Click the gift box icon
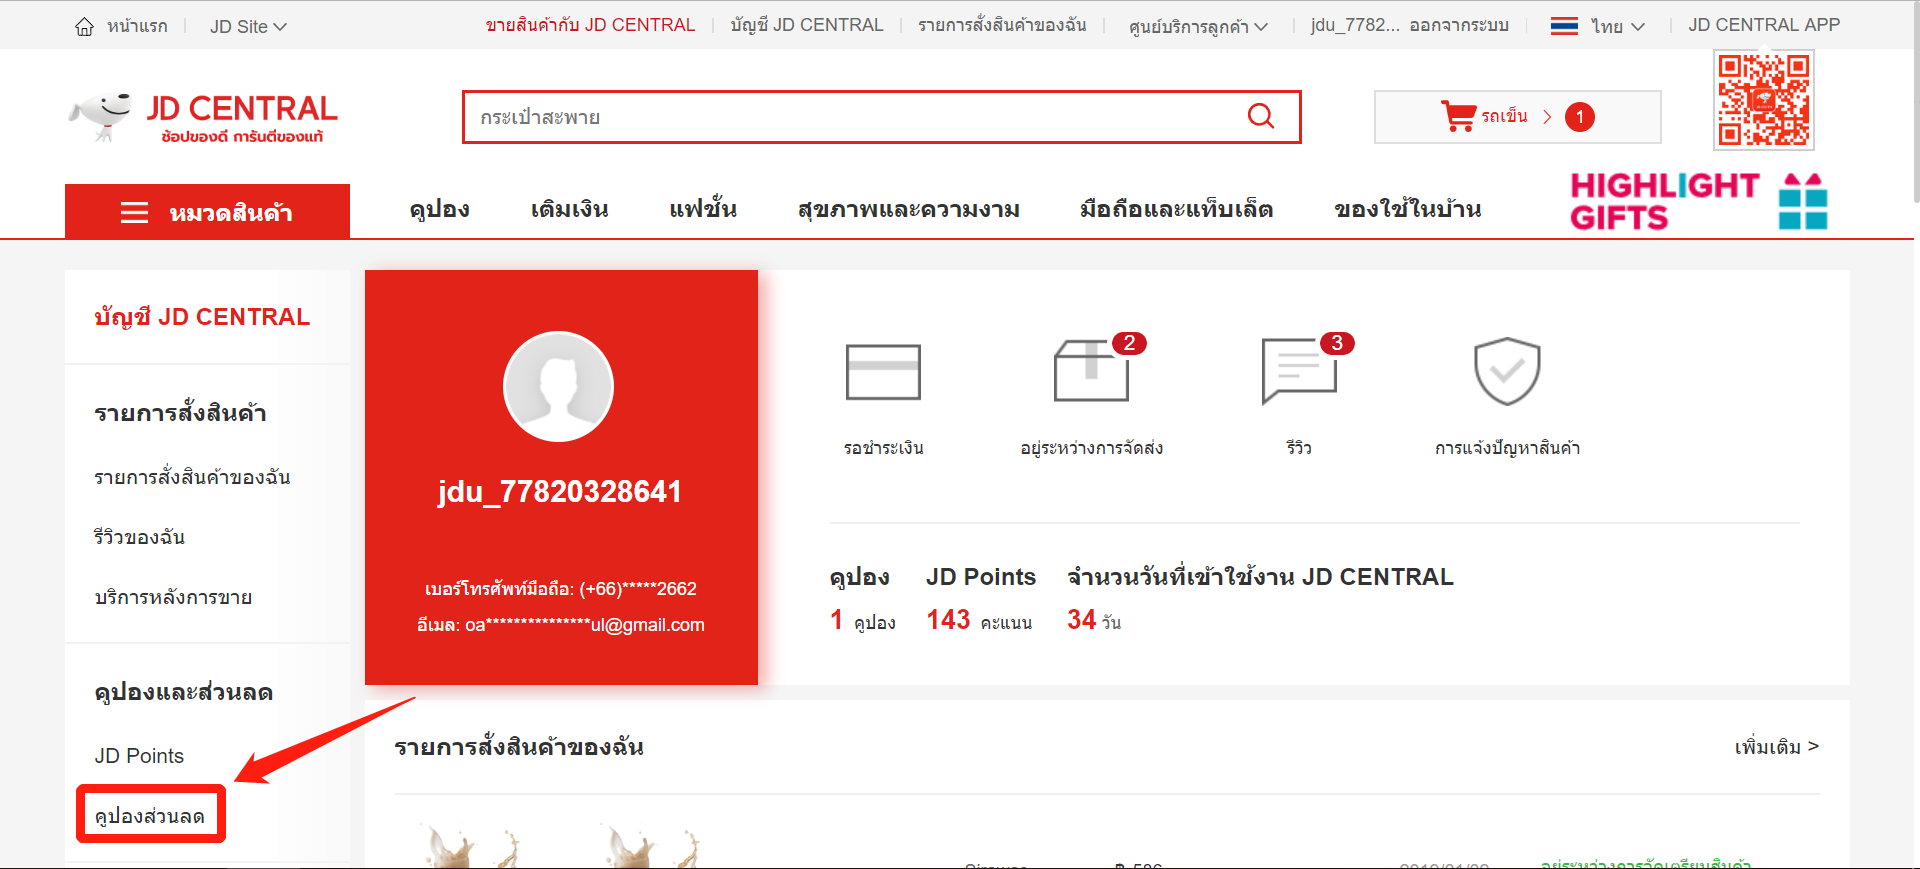 [1803, 201]
